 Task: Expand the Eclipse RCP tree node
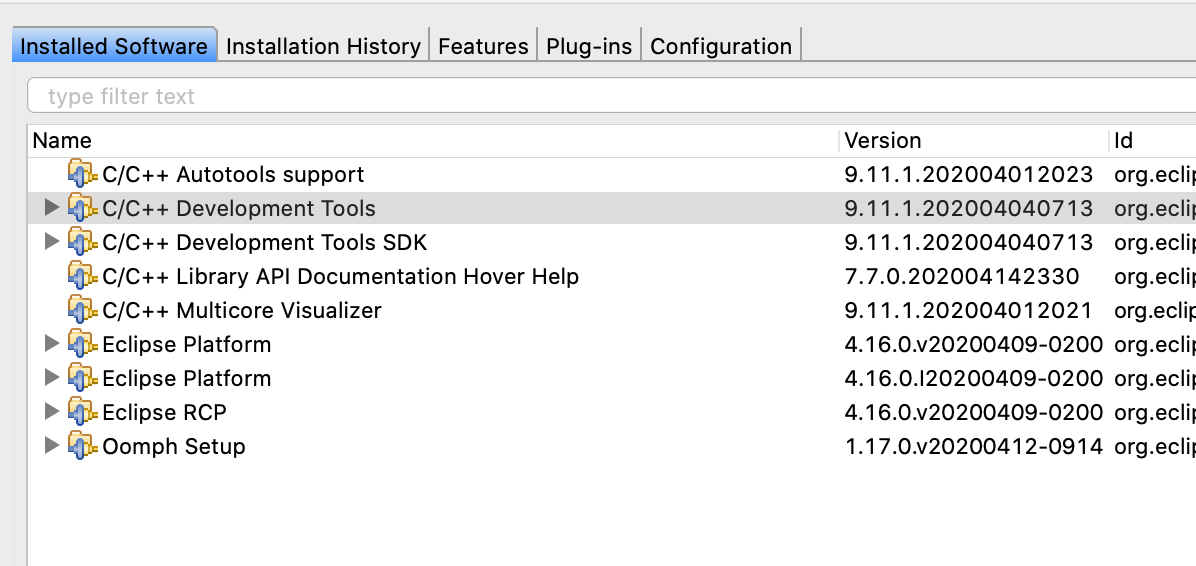point(52,412)
